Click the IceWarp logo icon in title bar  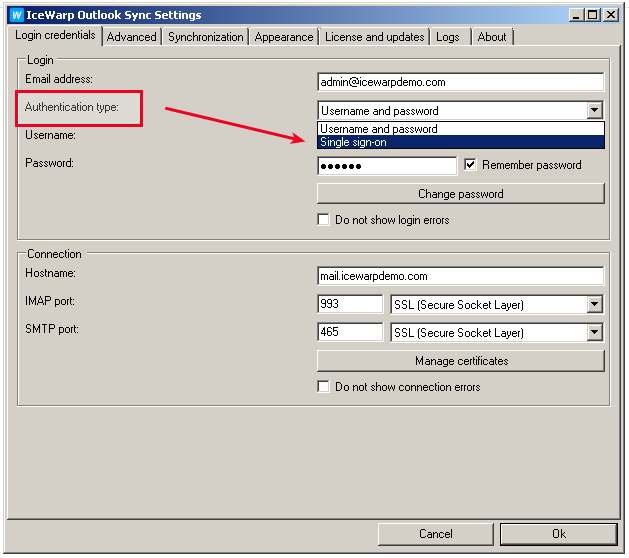(x=16, y=15)
